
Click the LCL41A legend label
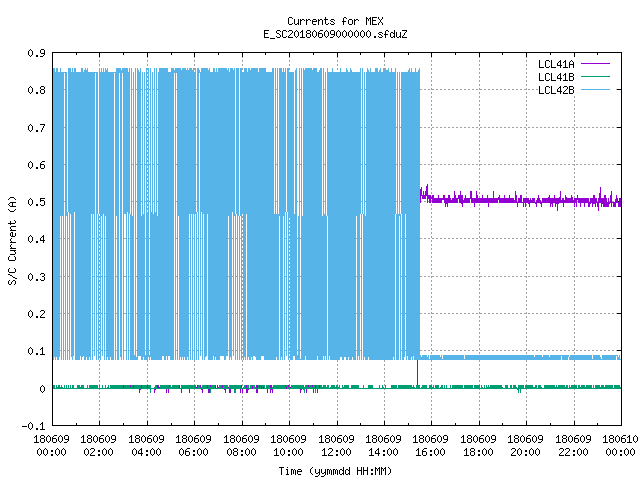tap(556, 64)
